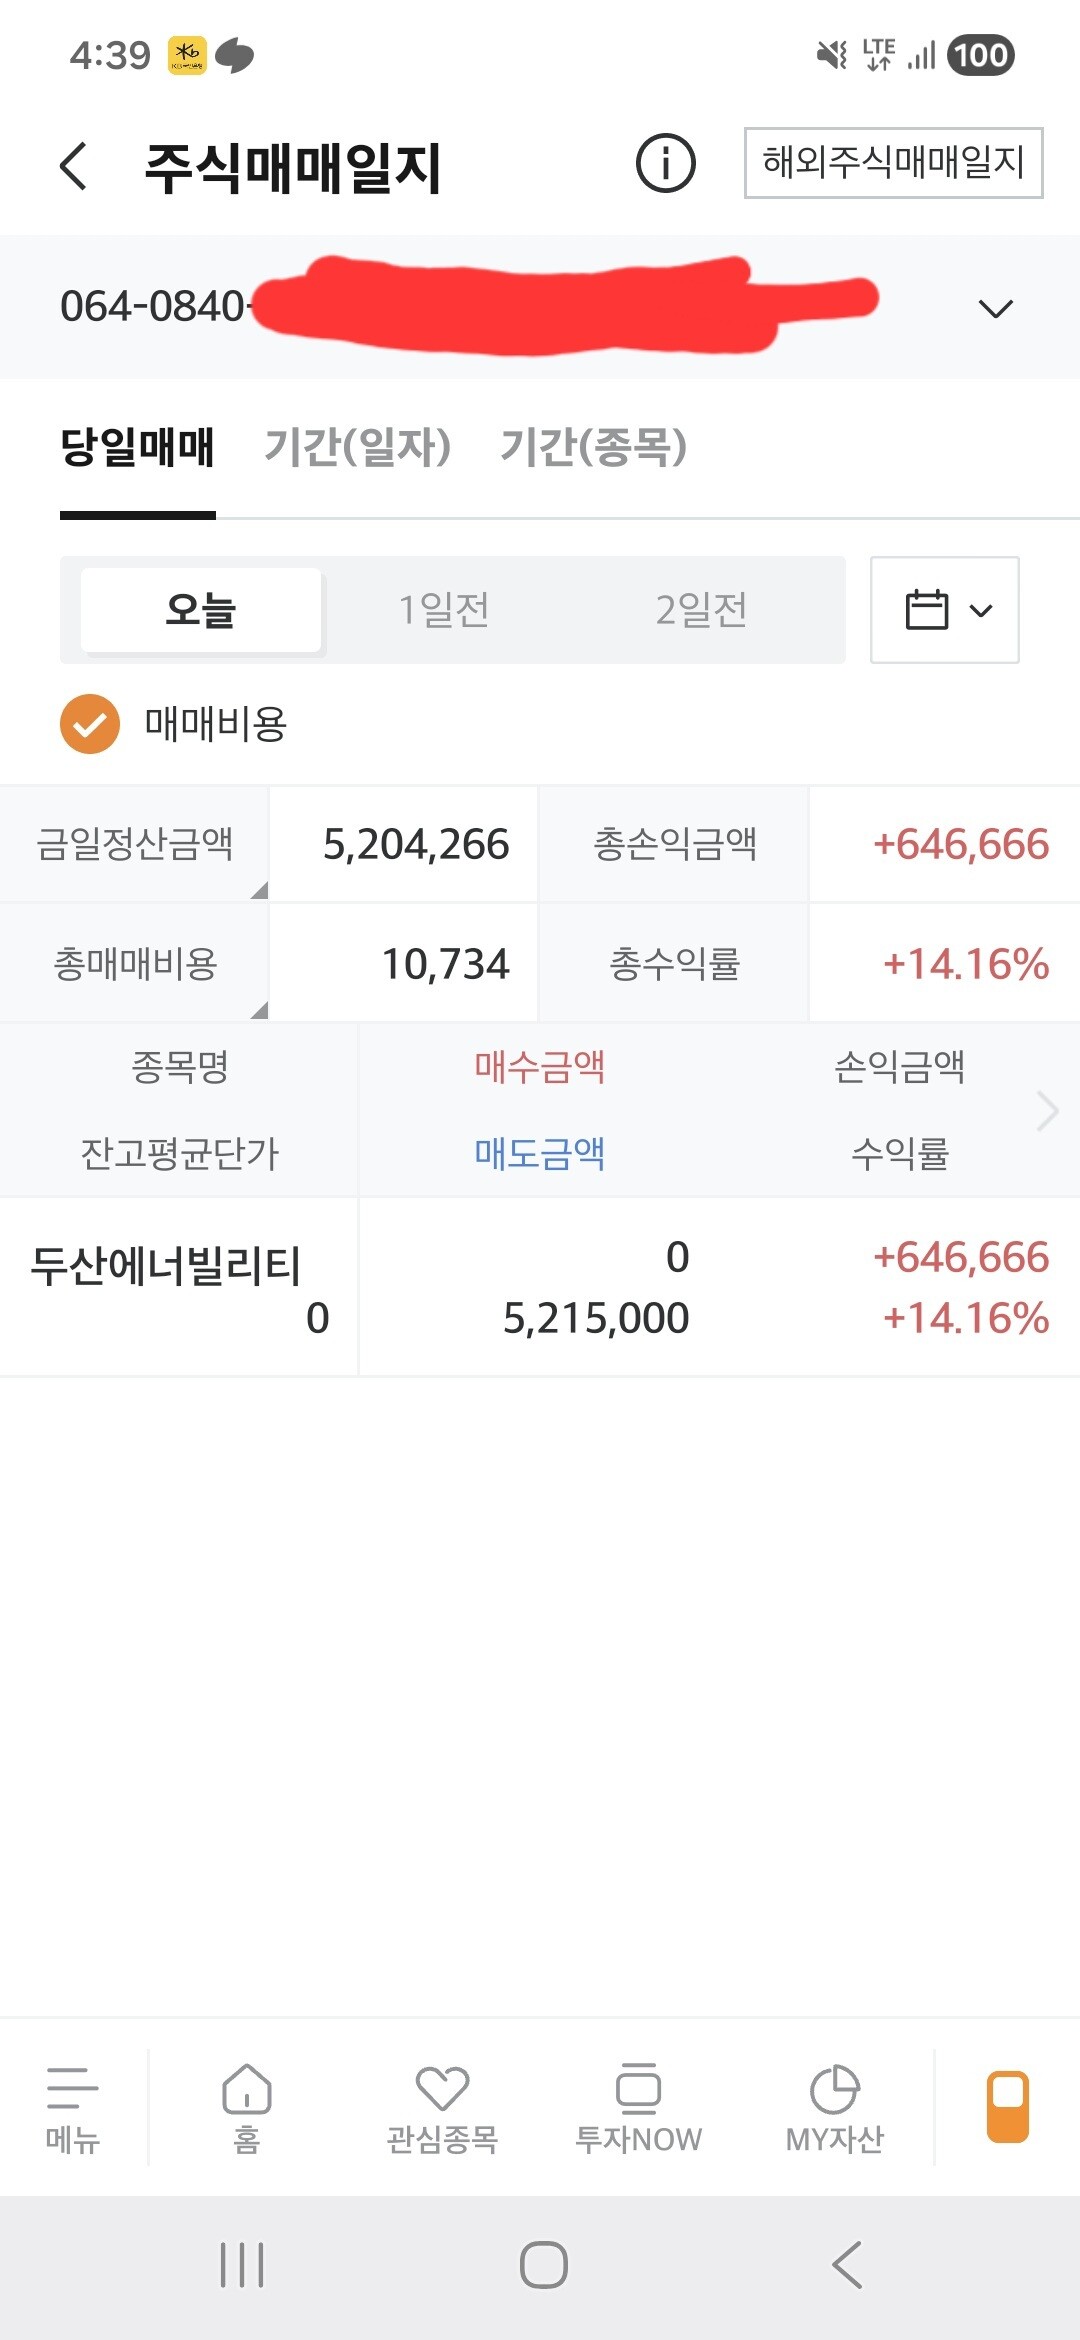Viewport: 1080px width, 2340px height.
Task: Select the 2일전 segment
Action: [701, 610]
